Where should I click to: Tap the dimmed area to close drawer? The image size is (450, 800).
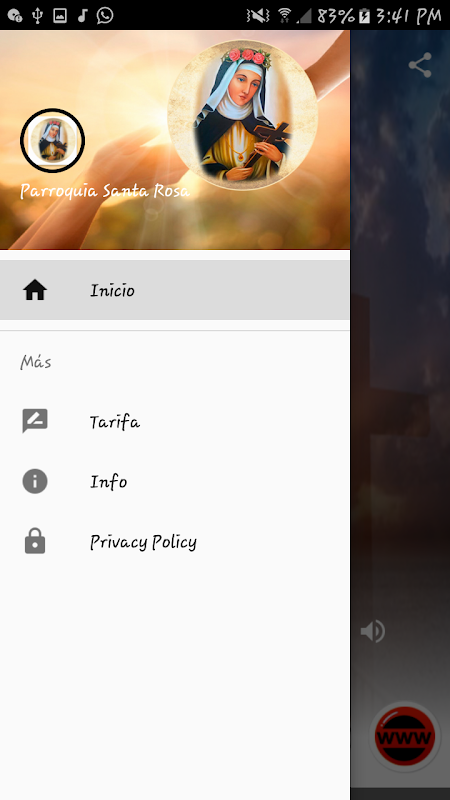tap(400, 408)
